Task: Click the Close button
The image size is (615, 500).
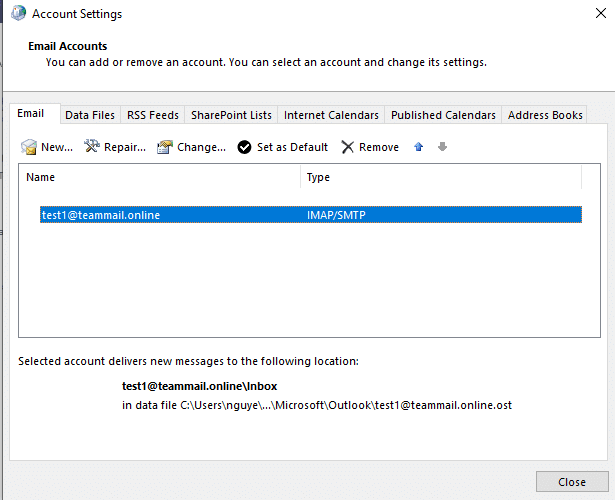Action: point(572,482)
